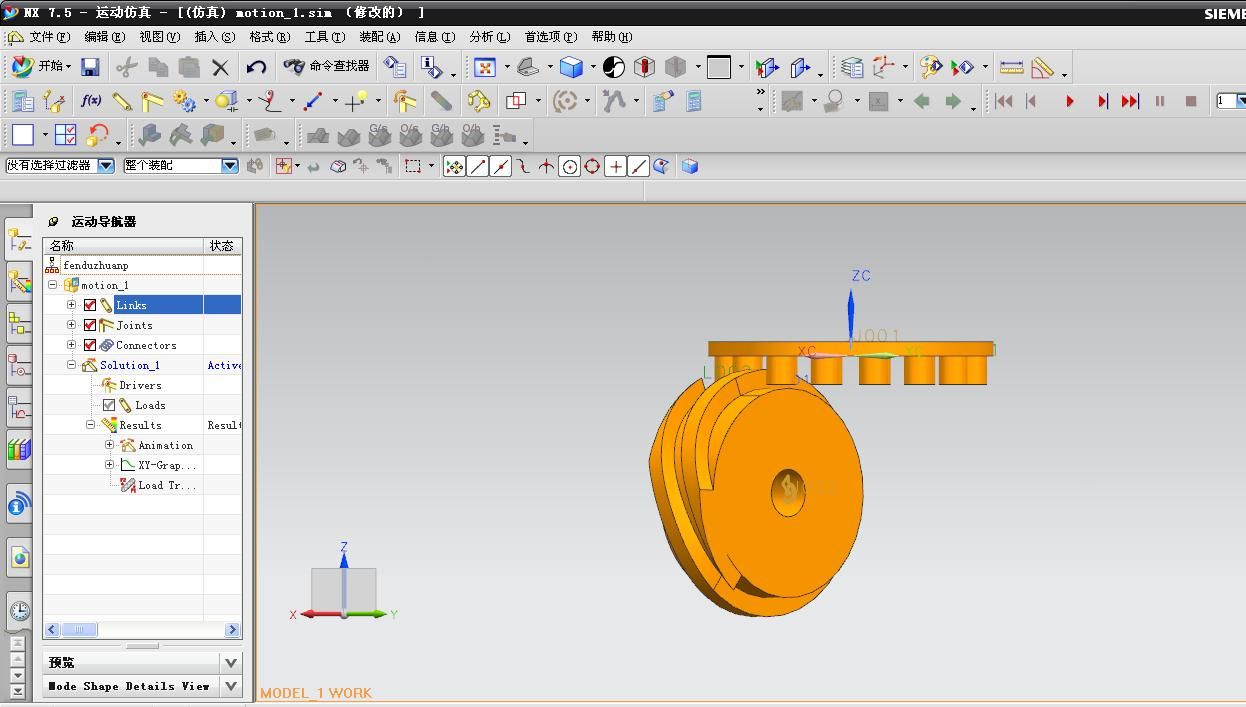This screenshot has height=707, width=1246.
Task: Open the entire assembly scope dropdown
Action: point(230,166)
